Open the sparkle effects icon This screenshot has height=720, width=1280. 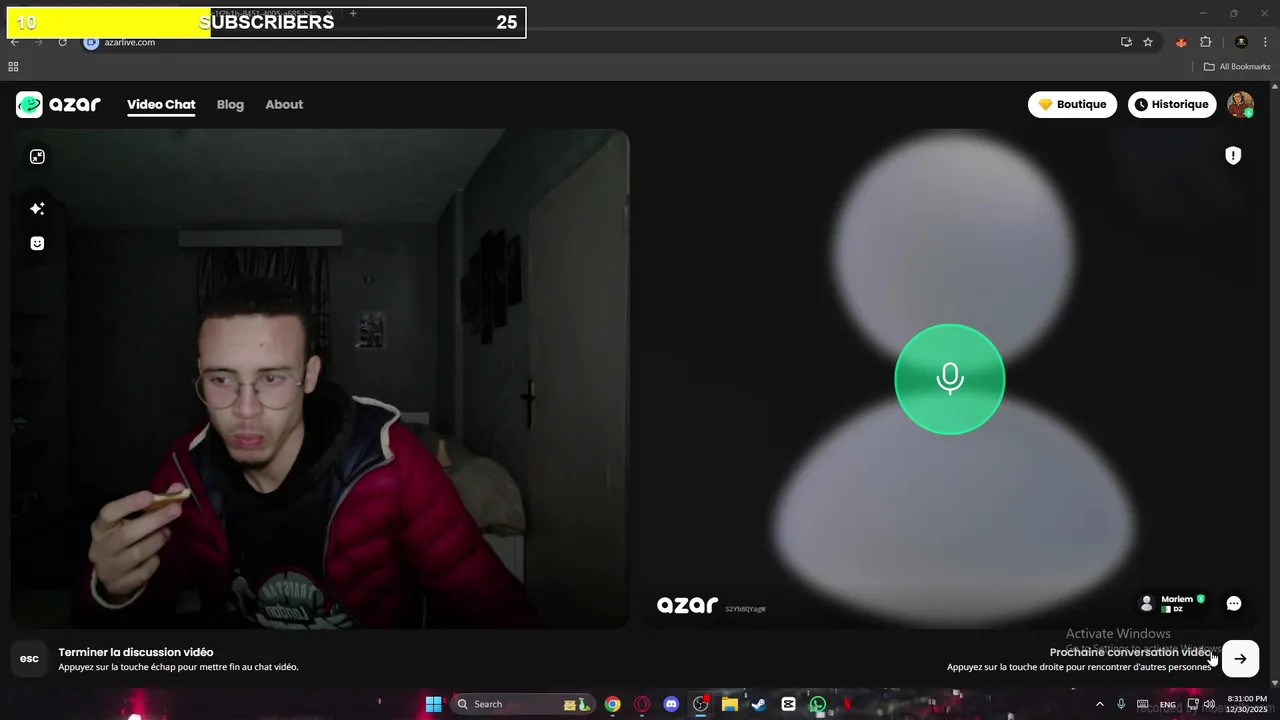(x=37, y=208)
